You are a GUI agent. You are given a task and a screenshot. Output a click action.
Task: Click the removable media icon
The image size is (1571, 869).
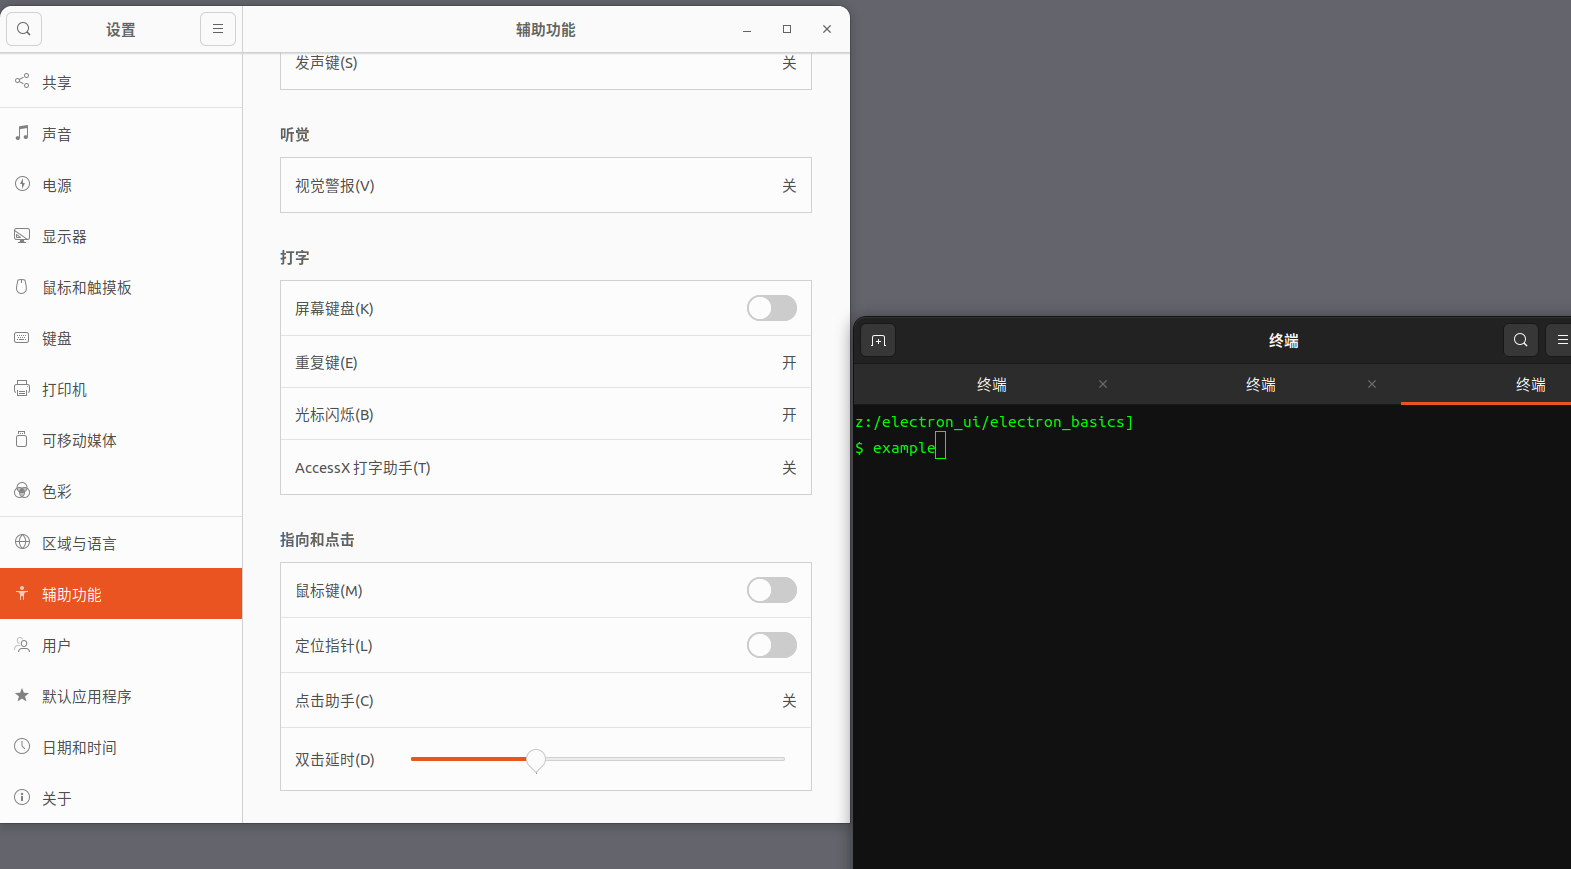coord(22,439)
